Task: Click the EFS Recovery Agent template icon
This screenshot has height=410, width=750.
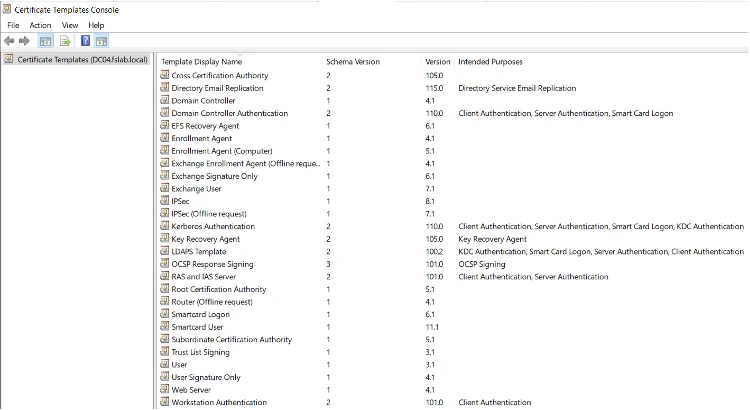Action: coord(165,125)
